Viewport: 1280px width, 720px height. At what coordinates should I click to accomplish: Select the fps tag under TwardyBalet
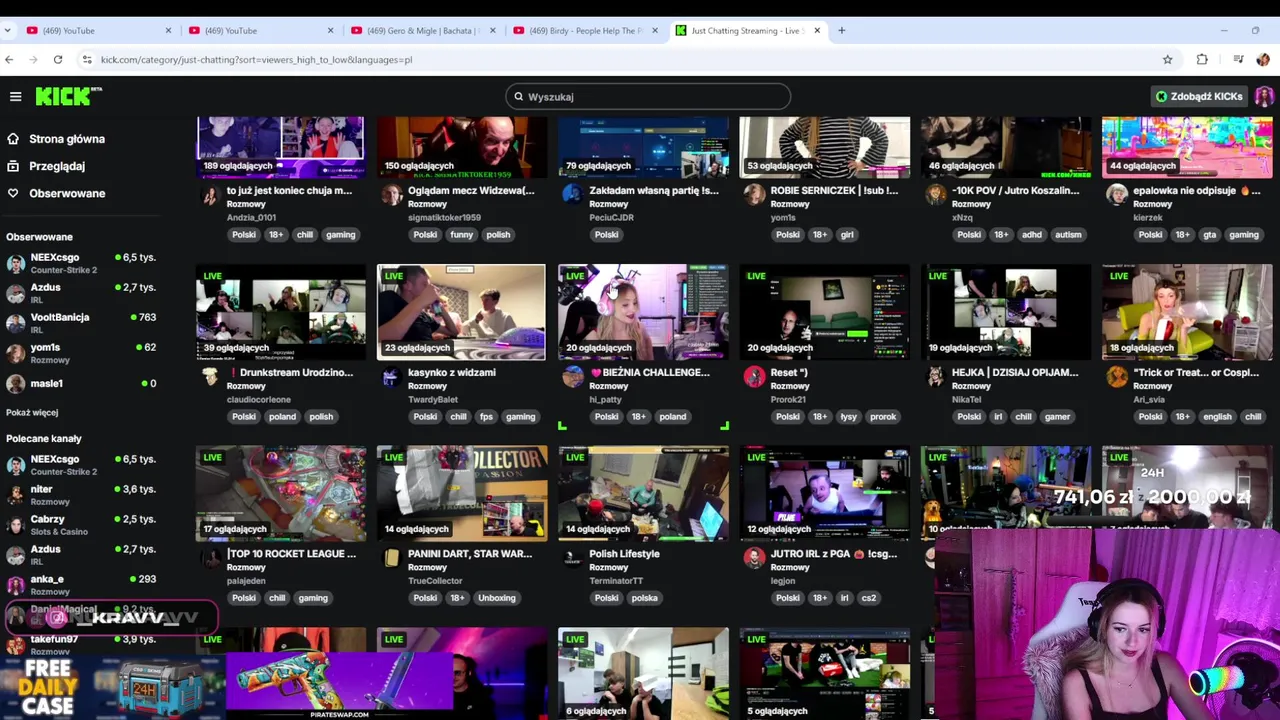pyautogui.click(x=486, y=417)
